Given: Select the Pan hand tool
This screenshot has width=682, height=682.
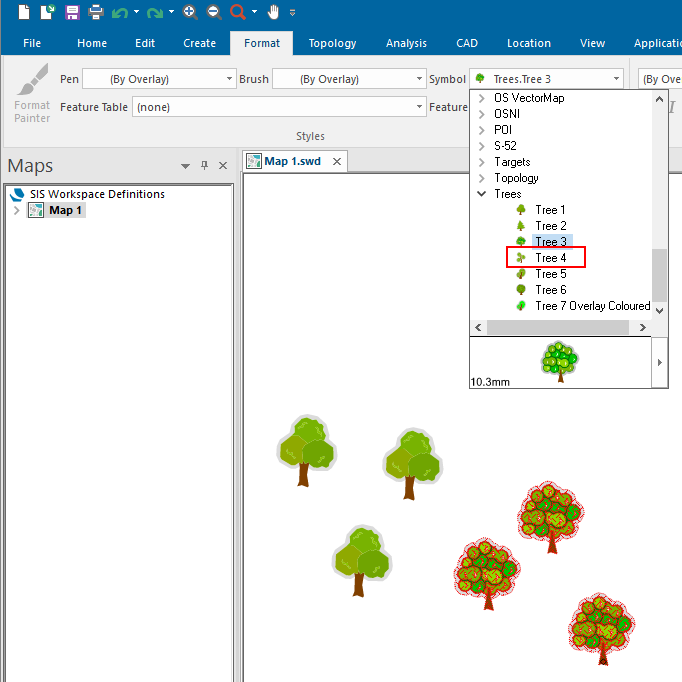Looking at the screenshot, I should click(x=273, y=12).
